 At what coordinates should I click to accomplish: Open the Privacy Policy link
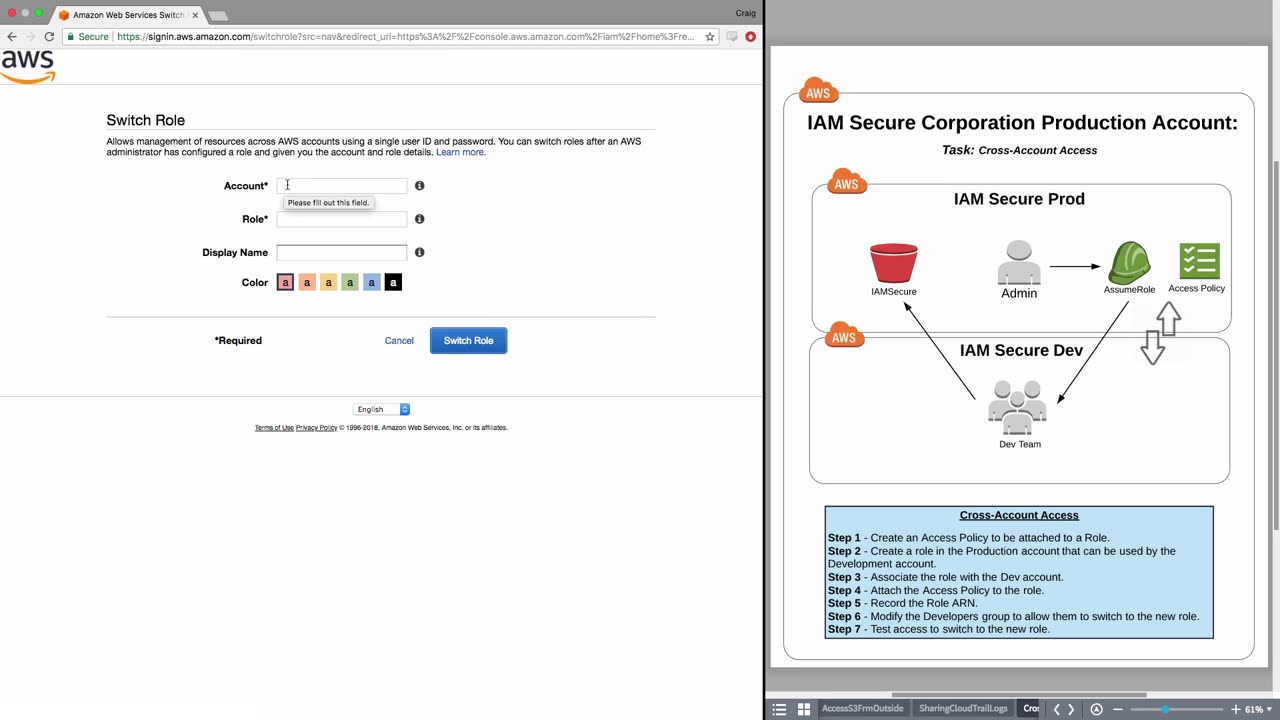[x=317, y=428]
